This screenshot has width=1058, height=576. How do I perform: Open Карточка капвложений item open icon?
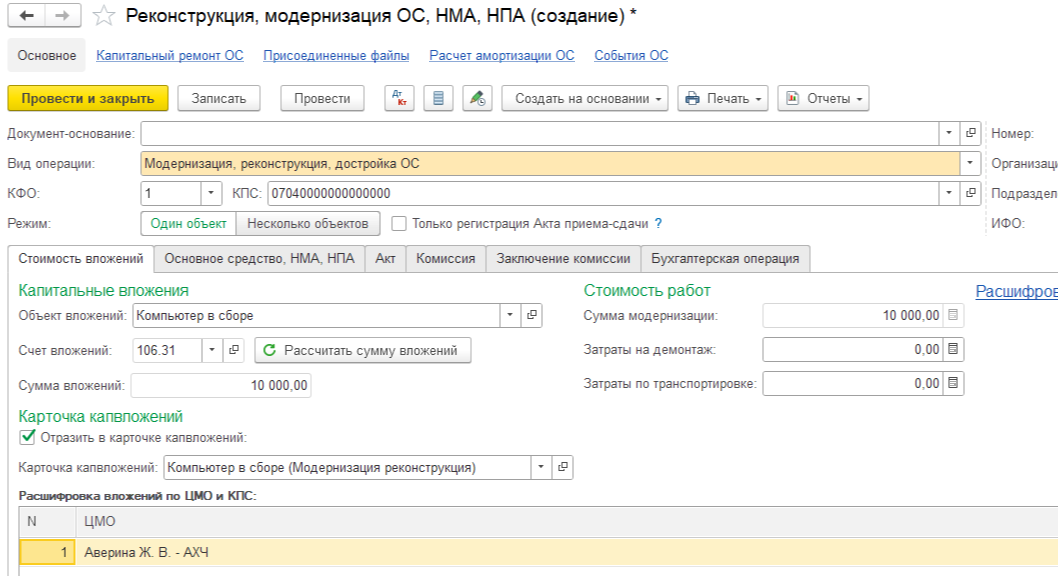pyautogui.click(x=562, y=467)
